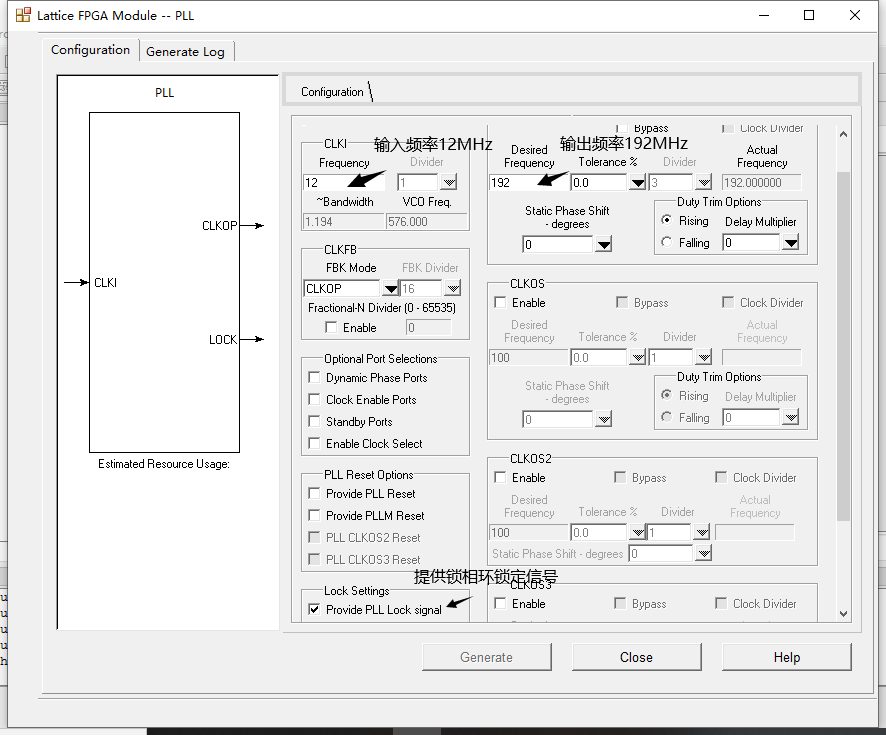
Task: Open the FBK Divider dropdown
Action: [x=453, y=289]
